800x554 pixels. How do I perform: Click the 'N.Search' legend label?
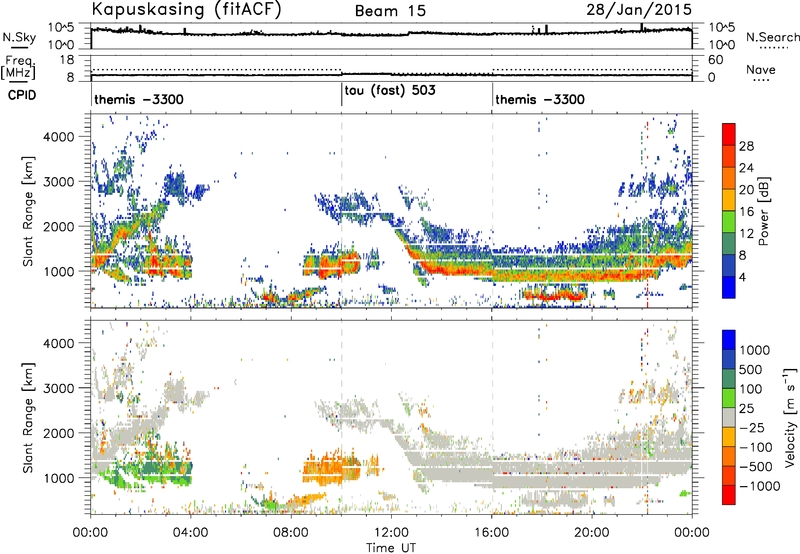772,37
